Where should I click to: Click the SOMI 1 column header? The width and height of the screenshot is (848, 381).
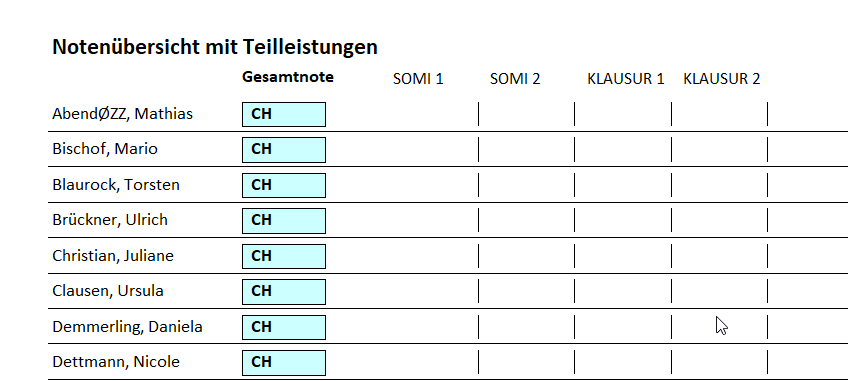click(x=418, y=79)
